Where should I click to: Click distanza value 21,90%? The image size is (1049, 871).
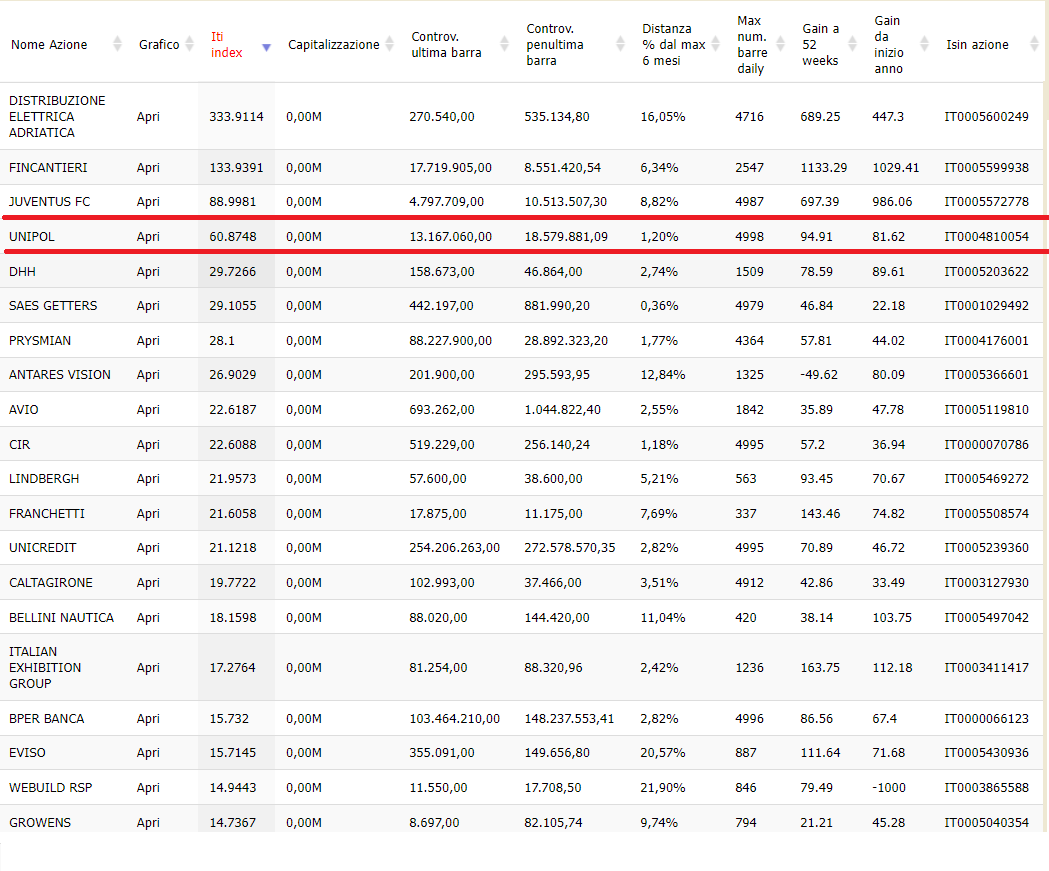point(662,787)
